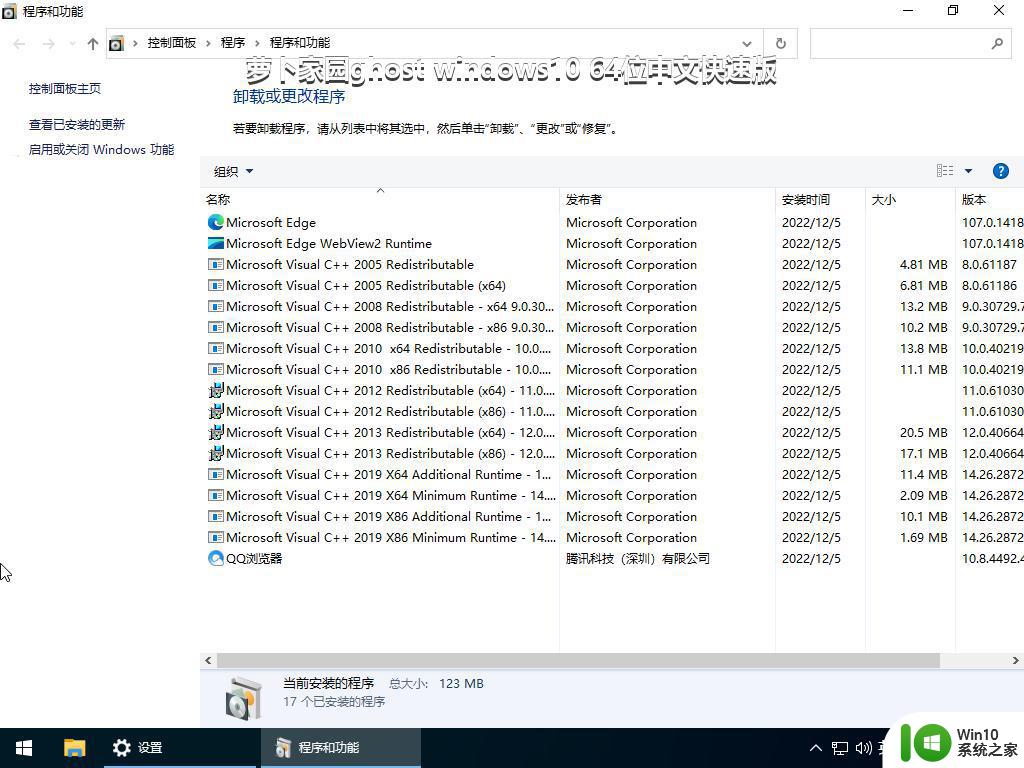Show hidden system tray icons
Image resolution: width=1024 pixels, height=768 pixels.
tap(815, 748)
